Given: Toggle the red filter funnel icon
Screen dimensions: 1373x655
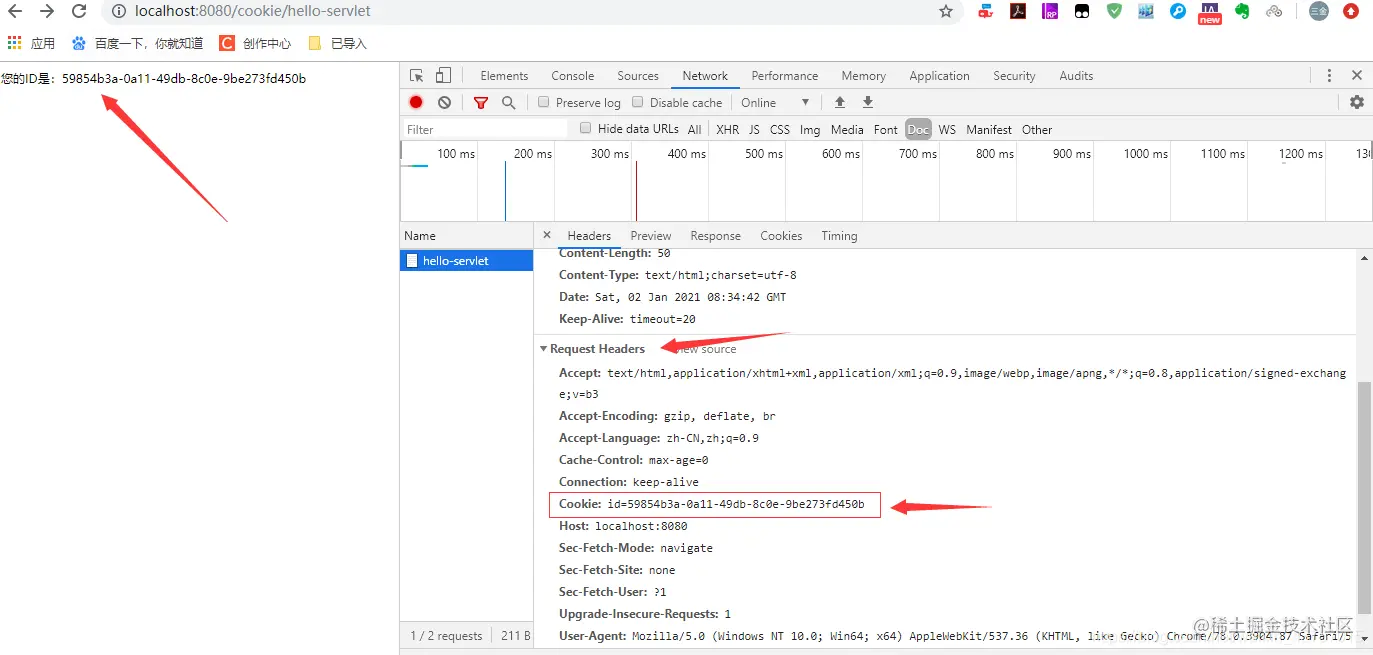Looking at the screenshot, I should click(481, 102).
